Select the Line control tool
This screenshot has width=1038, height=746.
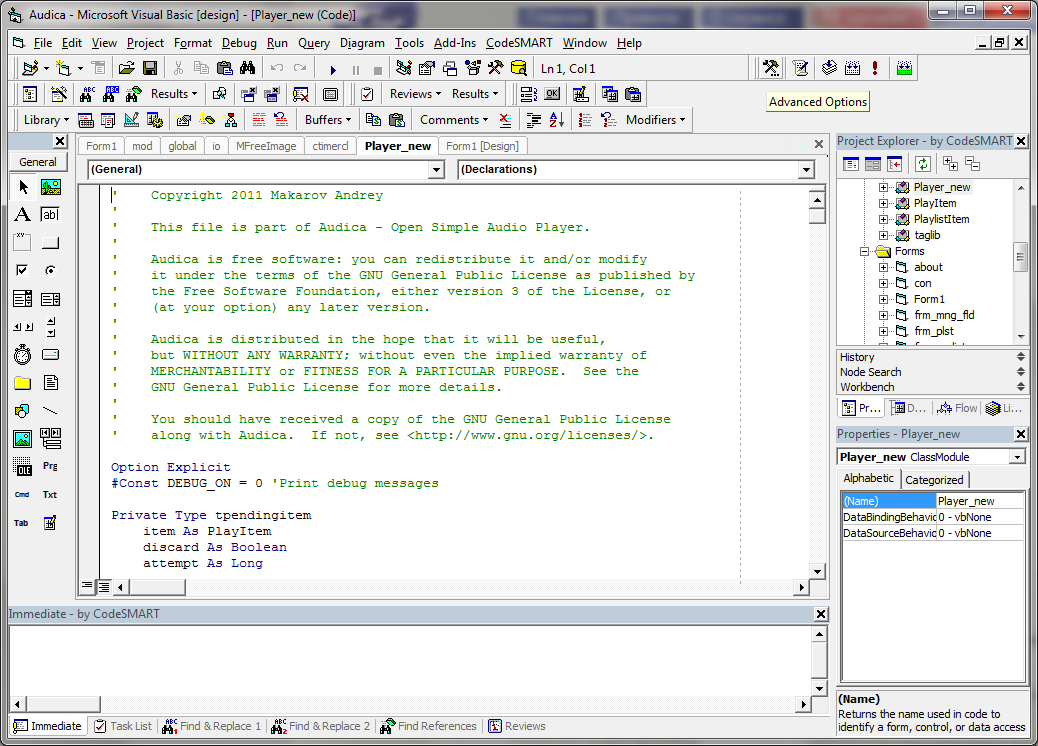coord(50,410)
